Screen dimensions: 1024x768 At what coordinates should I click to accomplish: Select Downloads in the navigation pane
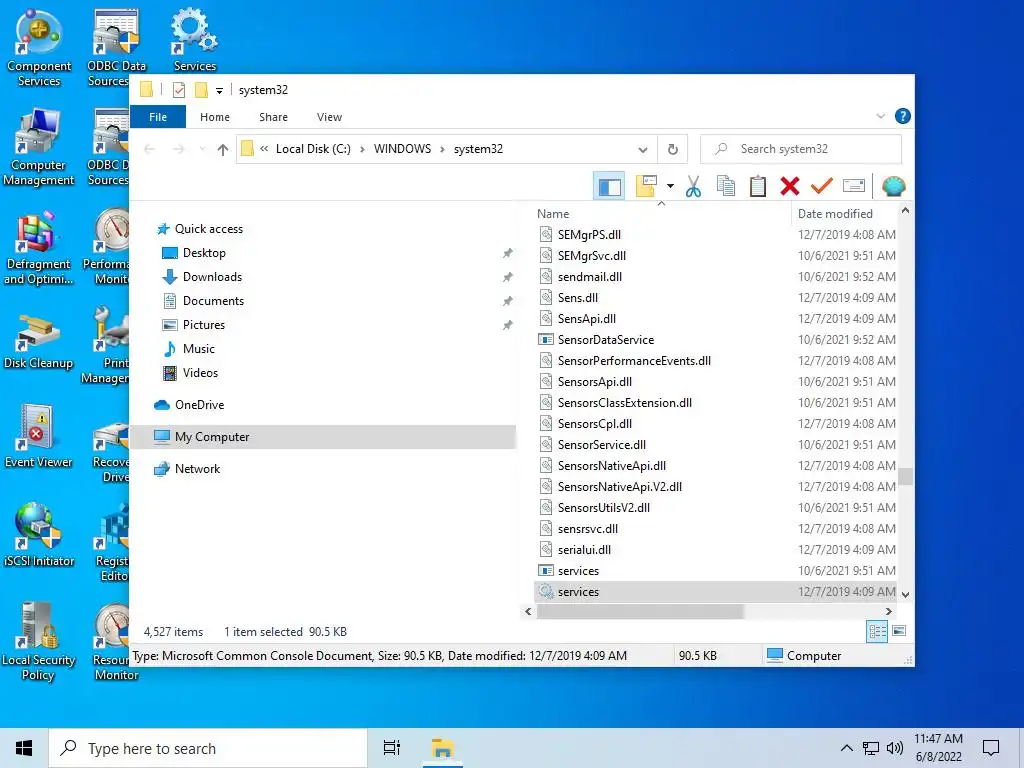click(x=212, y=277)
